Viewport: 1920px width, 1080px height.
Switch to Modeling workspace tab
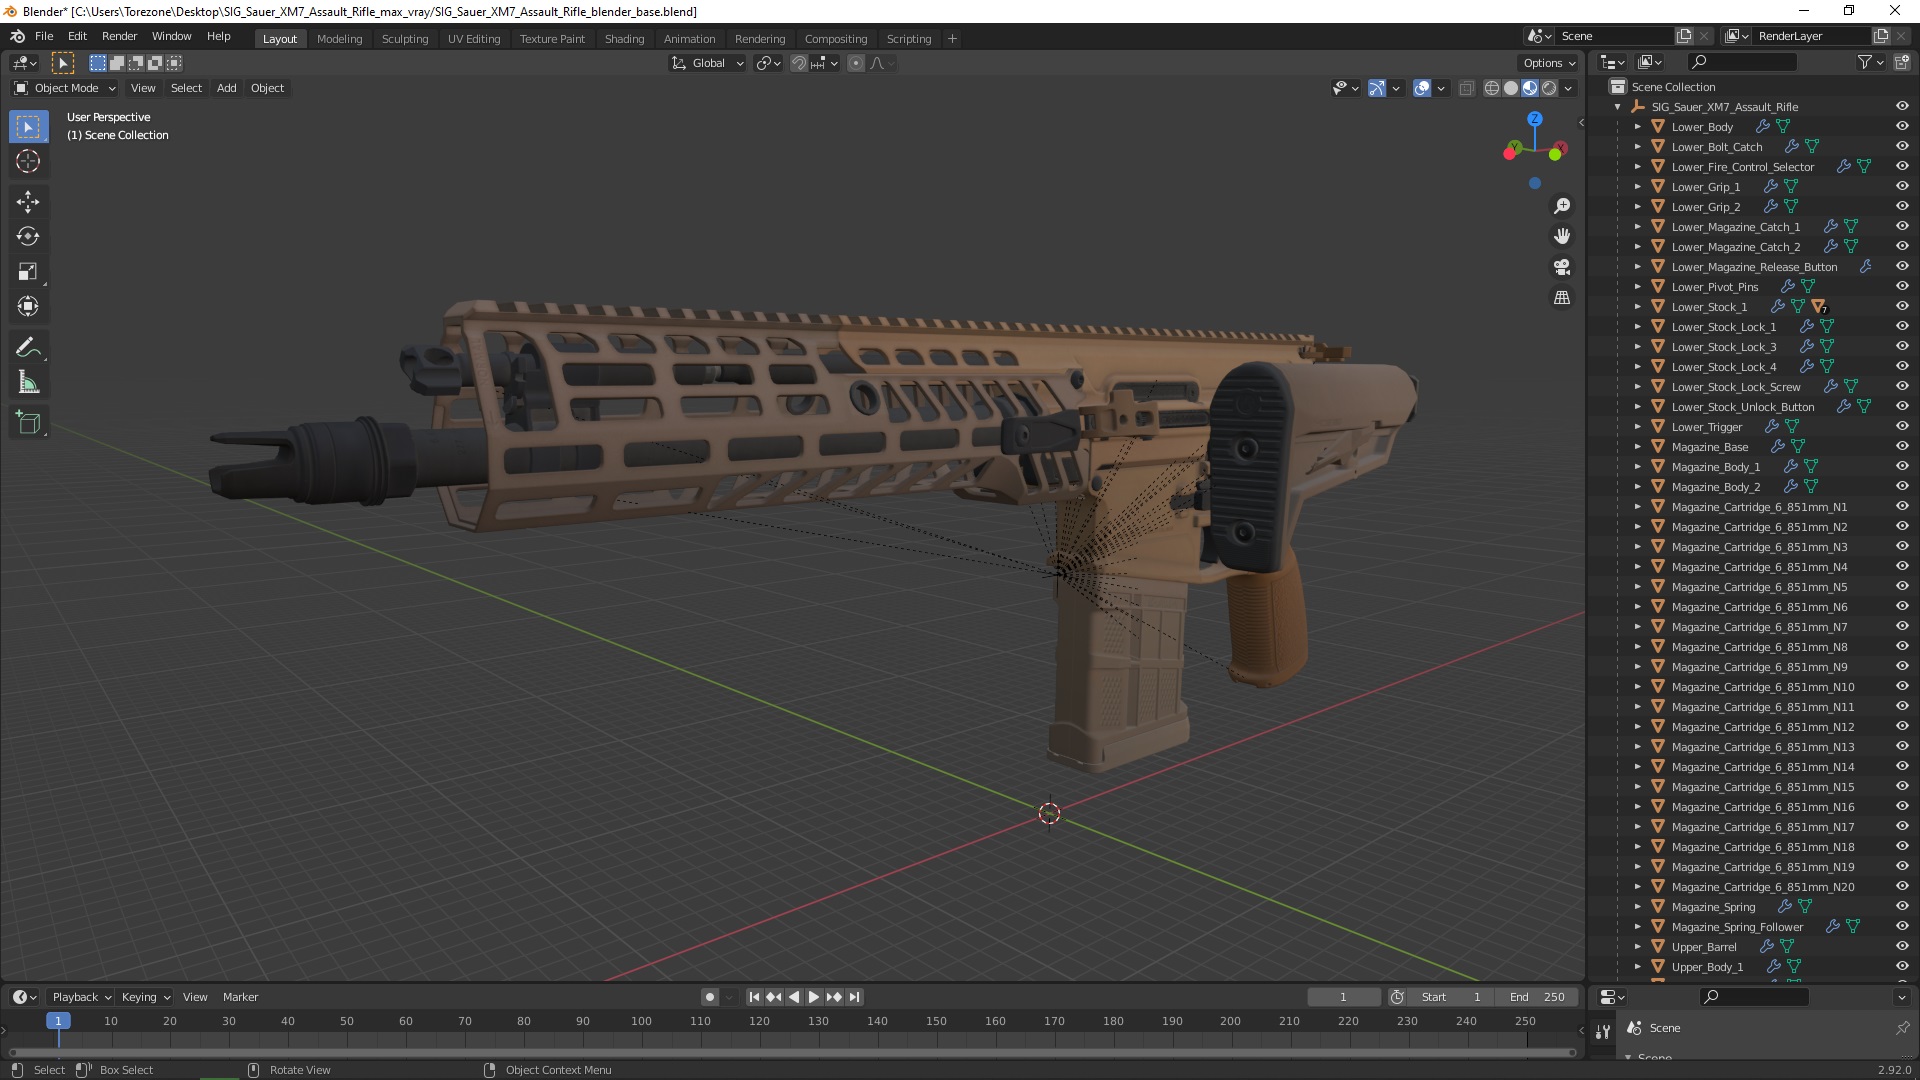[339, 39]
